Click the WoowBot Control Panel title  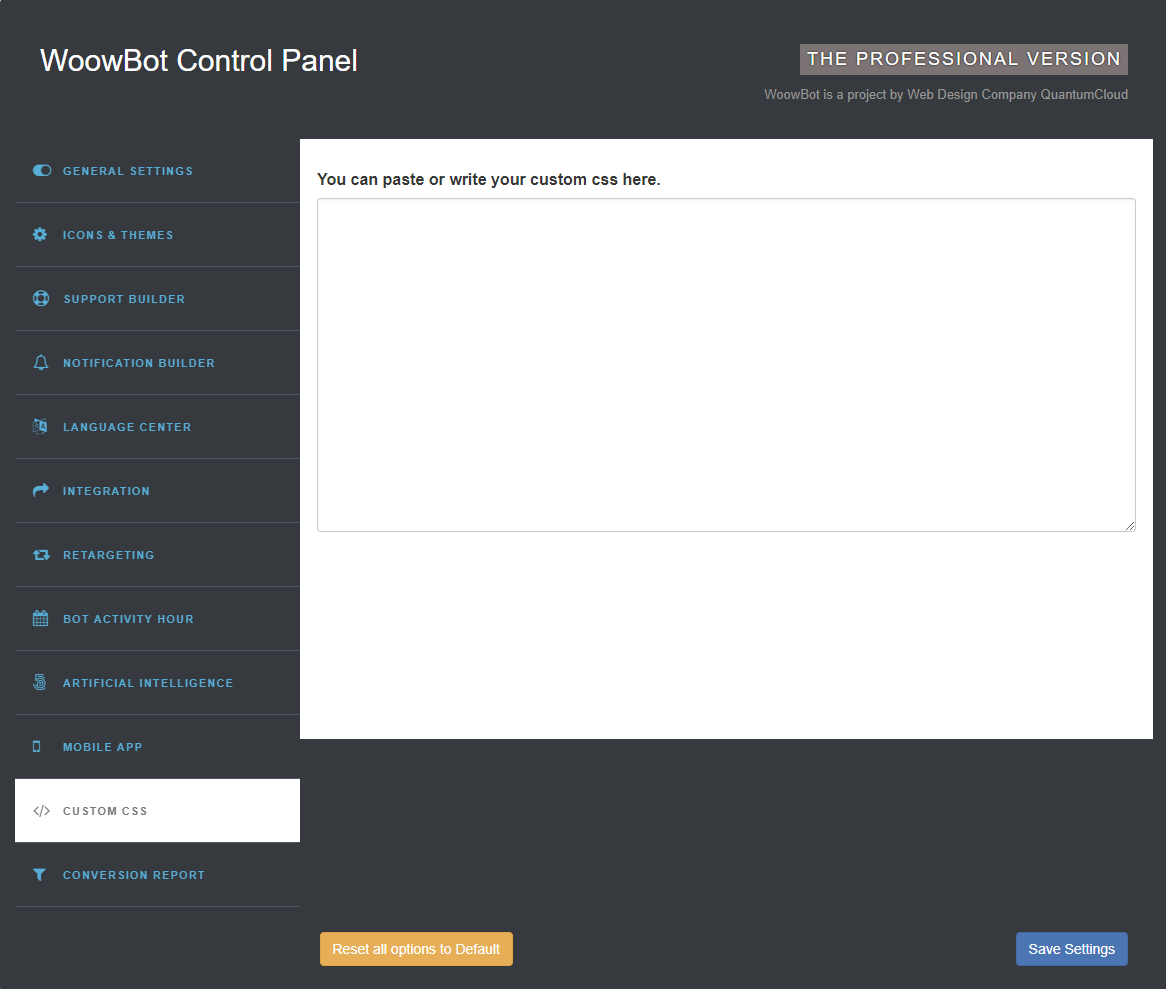point(199,60)
